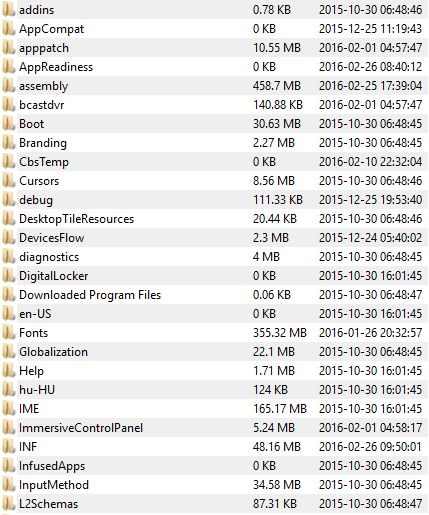Screen dimensions: 429x515
Task: Click the date 2016-02-26 09:50:01
Action: point(370,447)
